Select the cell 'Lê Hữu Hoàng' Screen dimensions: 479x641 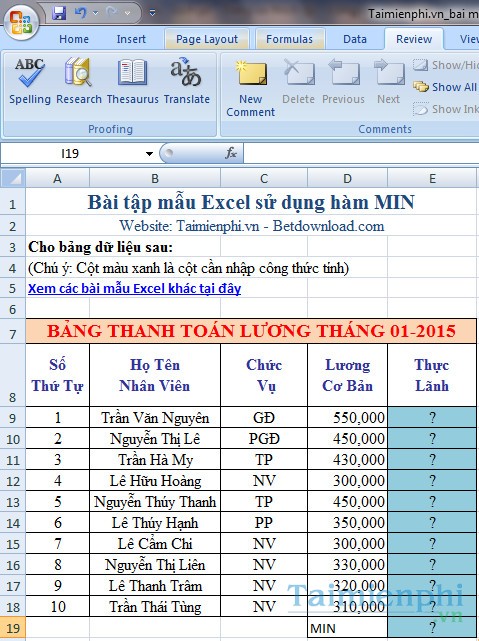(x=155, y=481)
